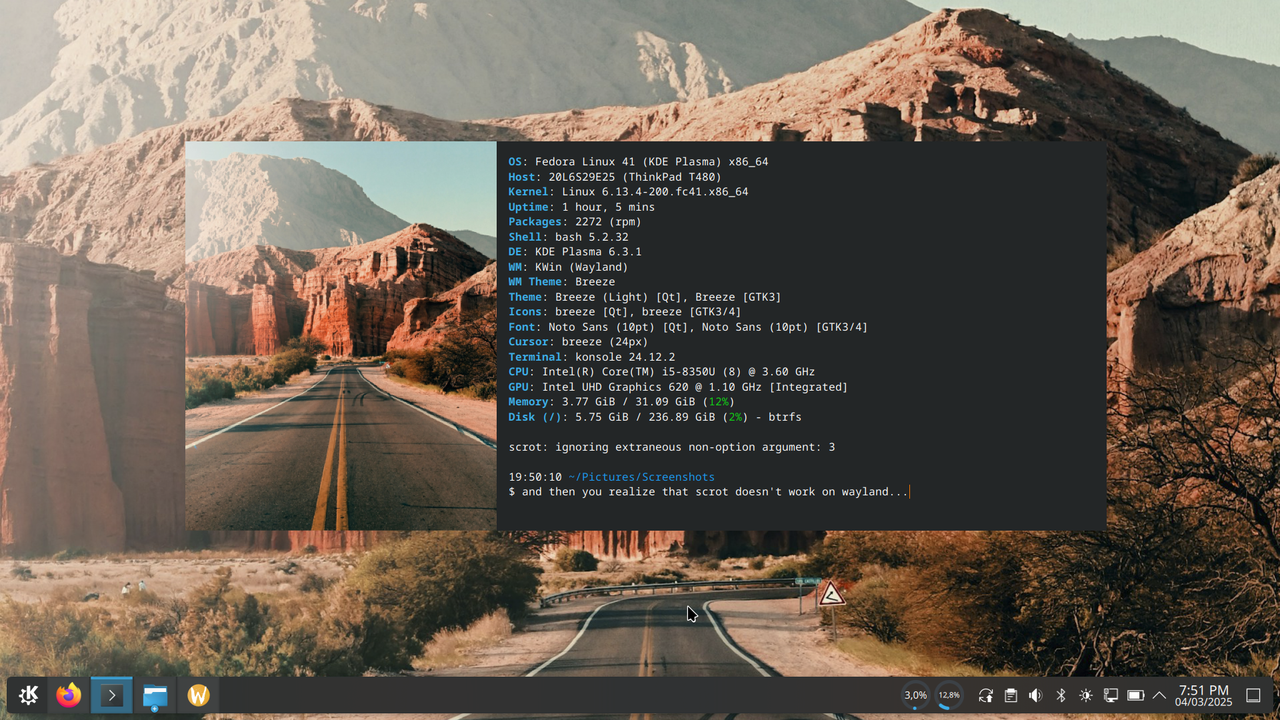Image resolution: width=1280 pixels, height=720 pixels.
Task: Click the "Host: 20L6S29E25 (ThinkPad T480)" line
Action: [614, 177]
